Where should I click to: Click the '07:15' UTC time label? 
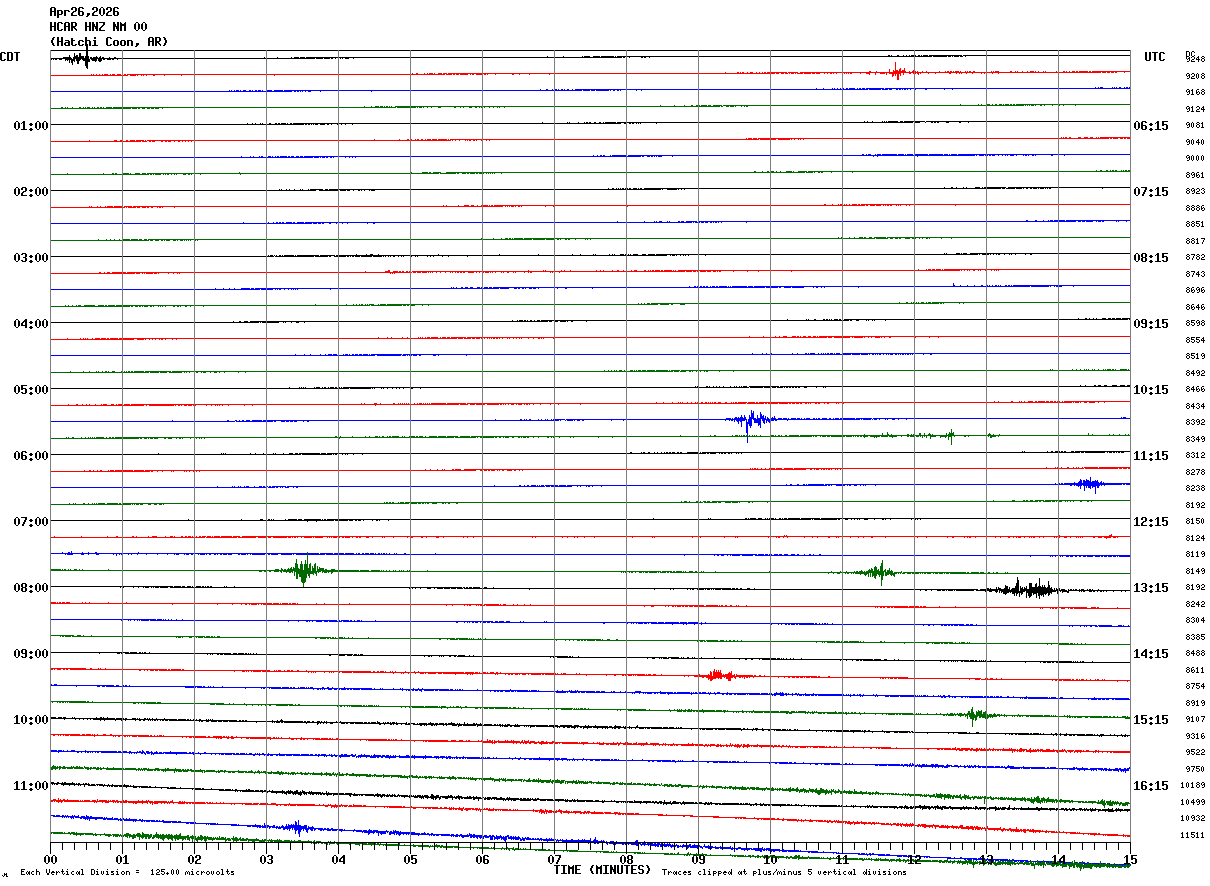(x=1151, y=192)
